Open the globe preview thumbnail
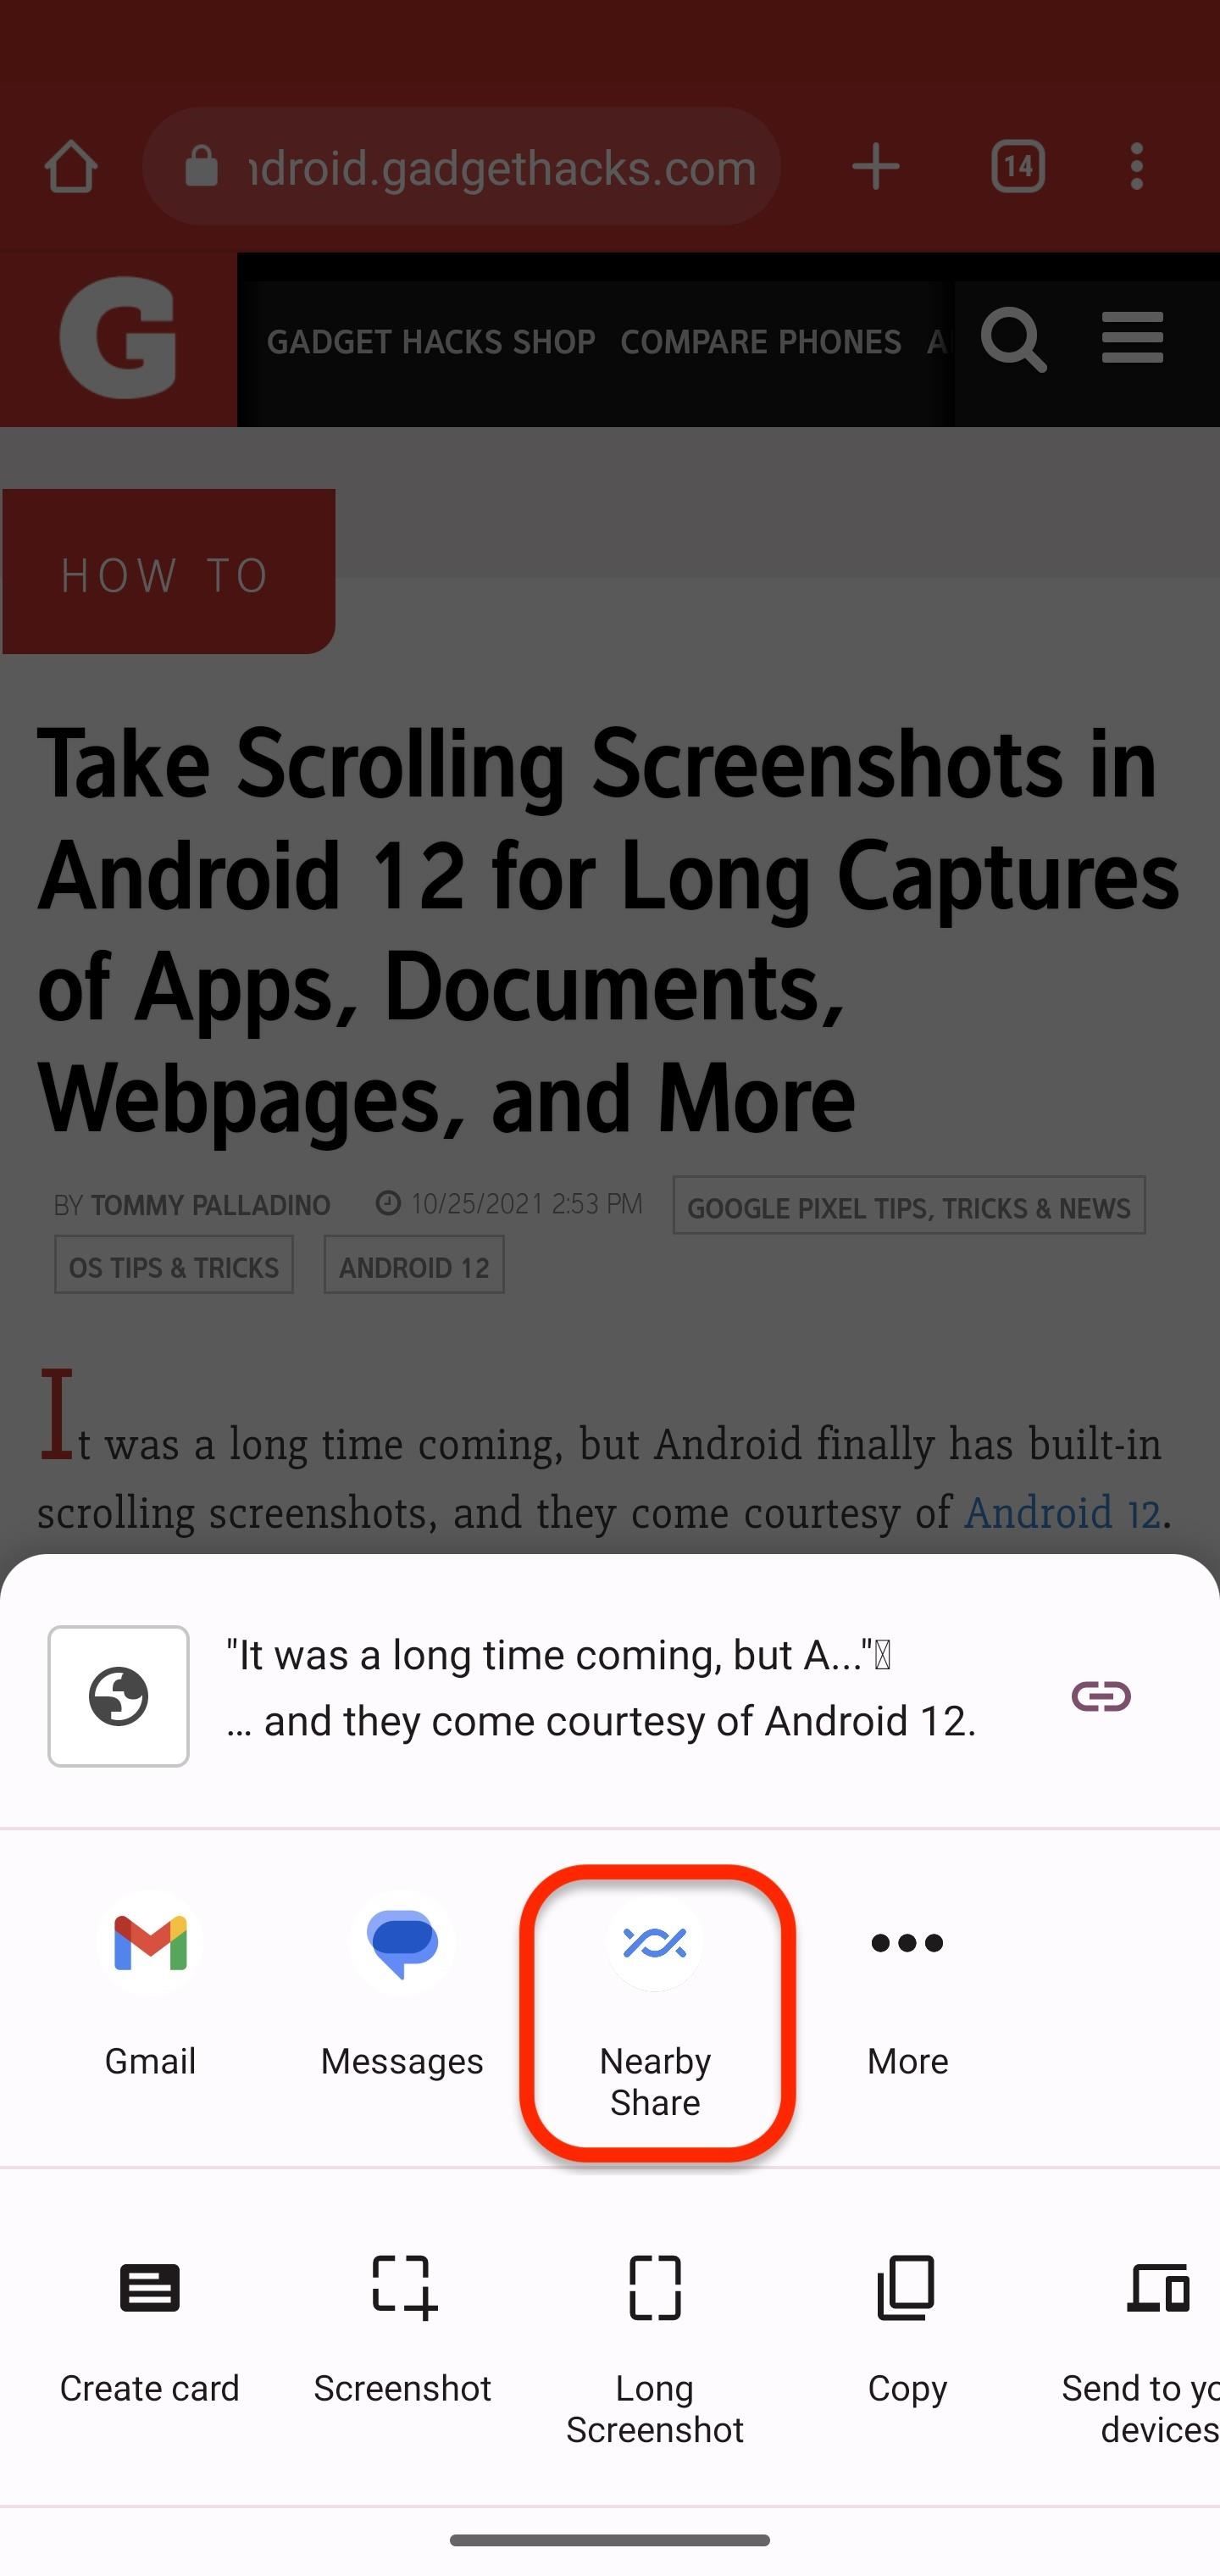The image size is (1220, 2576). tap(118, 1696)
